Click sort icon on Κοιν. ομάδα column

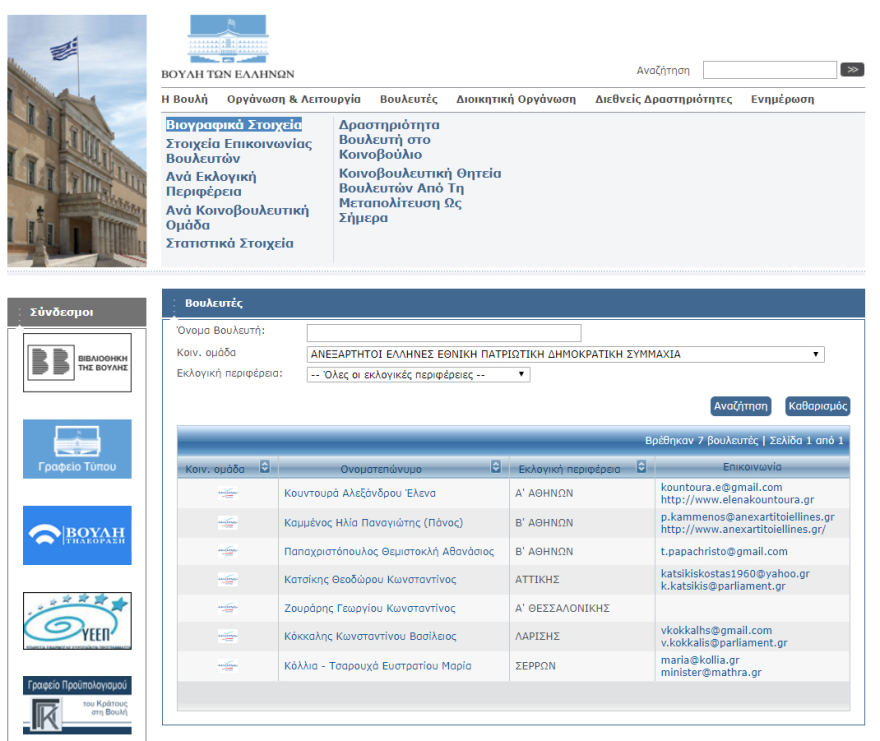click(265, 467)
